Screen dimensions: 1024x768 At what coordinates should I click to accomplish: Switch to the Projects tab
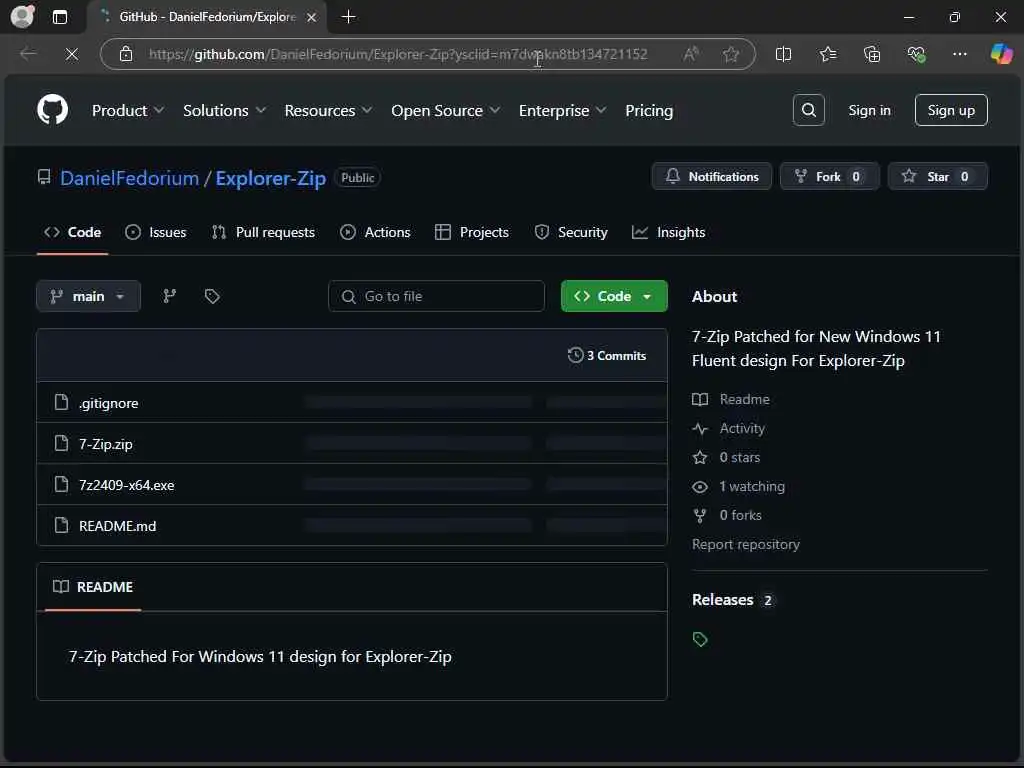coord(472,232)
